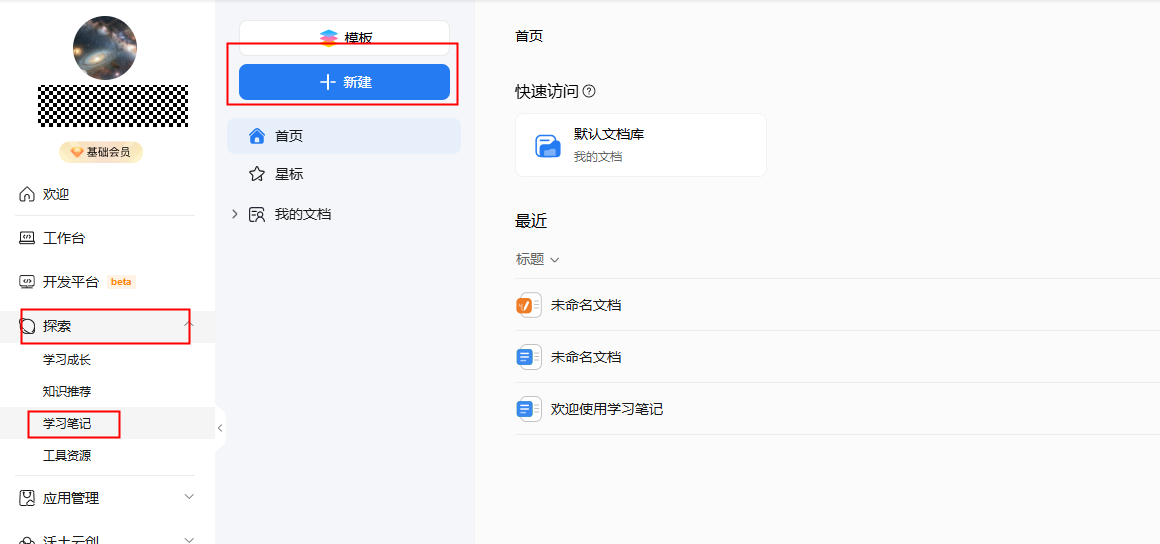Click the layered 模板 icon

coord(328,38)
